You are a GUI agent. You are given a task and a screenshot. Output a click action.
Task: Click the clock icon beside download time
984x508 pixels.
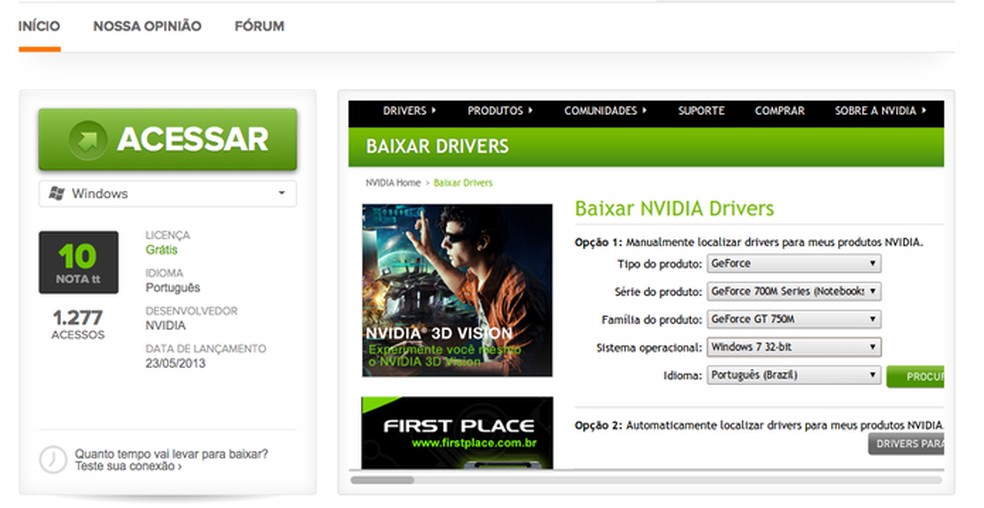53,460
